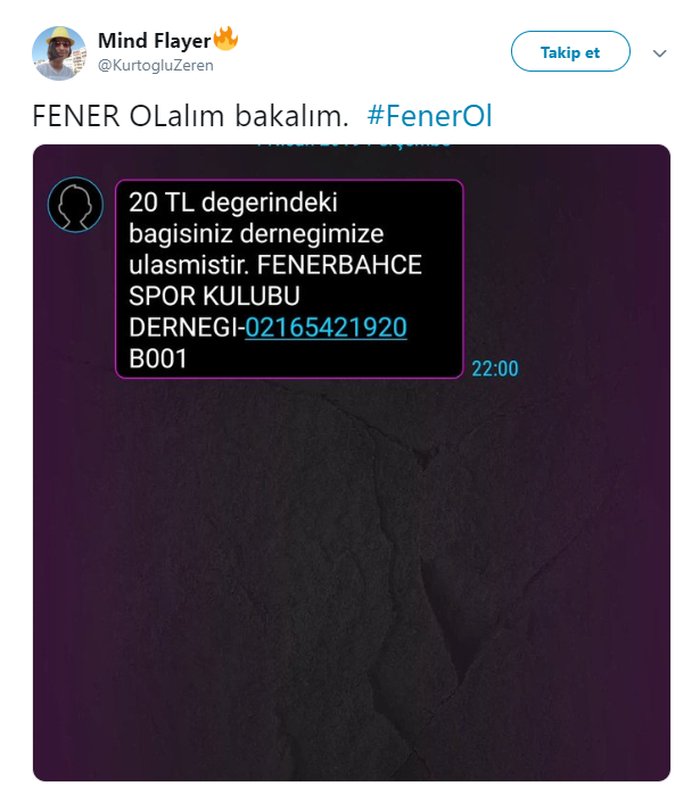Click the 22:00 message timestamp
Viewport: 700px width, 795px height.
(495, 369)
